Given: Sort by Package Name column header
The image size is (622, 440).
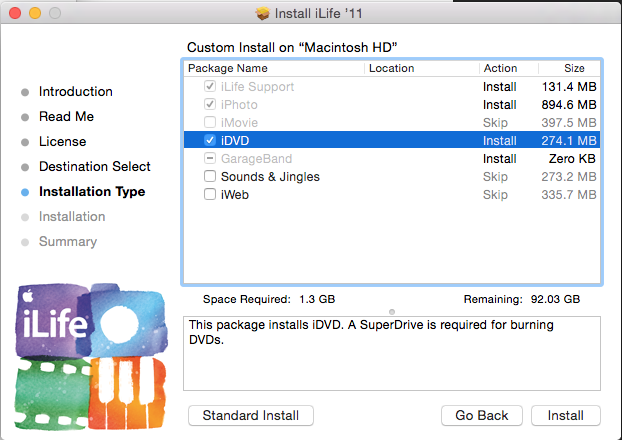Looking at the screenshot, I should pos(273,68).
